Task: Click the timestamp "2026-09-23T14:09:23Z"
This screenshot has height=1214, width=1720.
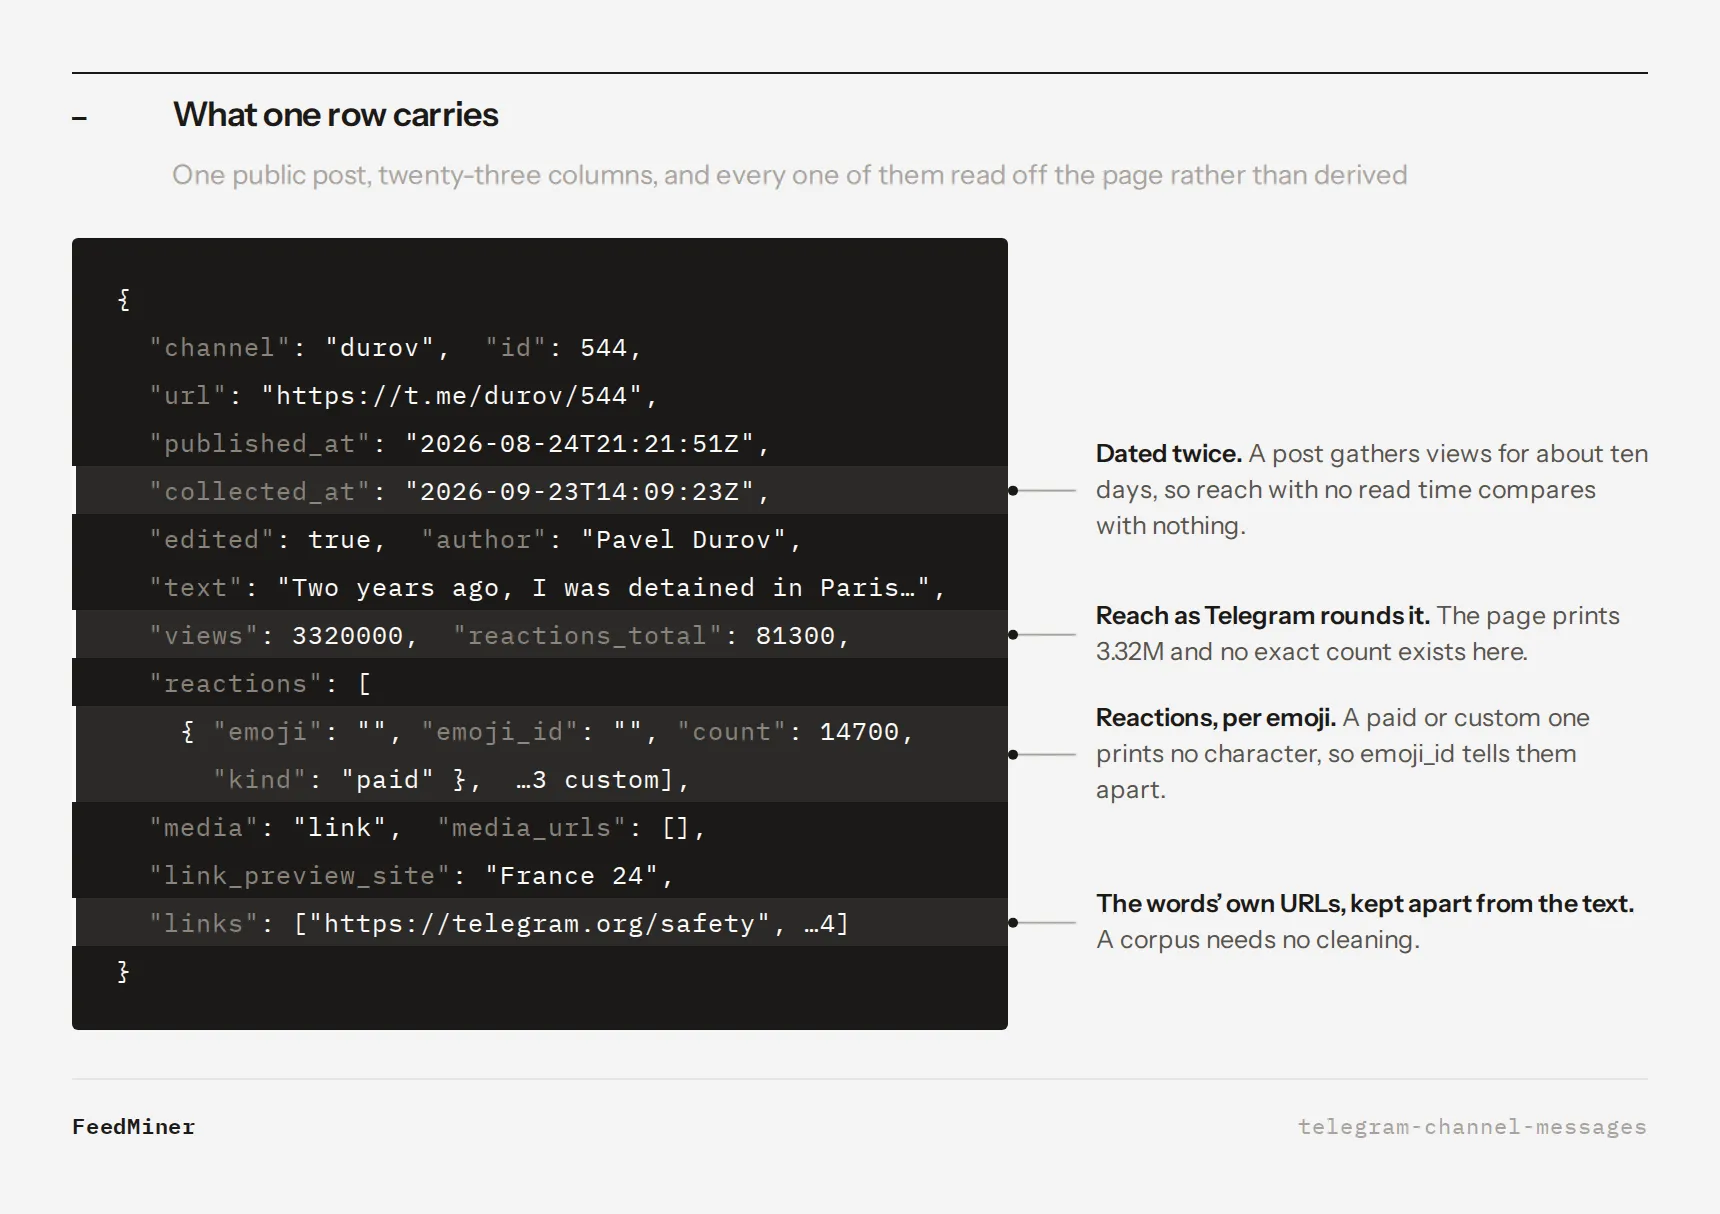Action: point(580,492)
